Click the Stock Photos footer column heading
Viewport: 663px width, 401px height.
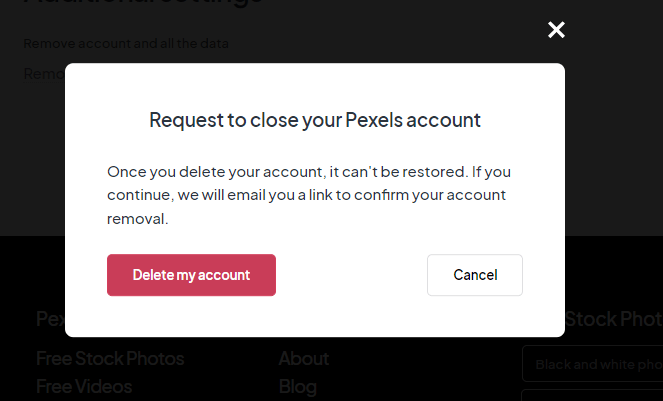tap(612, 319)
